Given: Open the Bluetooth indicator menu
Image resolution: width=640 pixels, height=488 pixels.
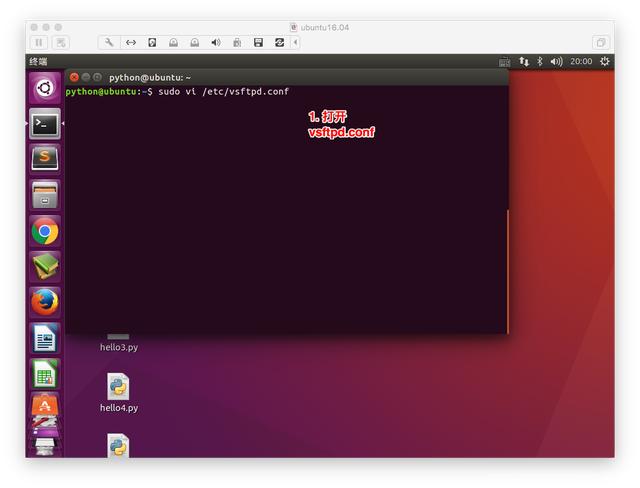Looking at the screenshot, I should click(540, 62).
